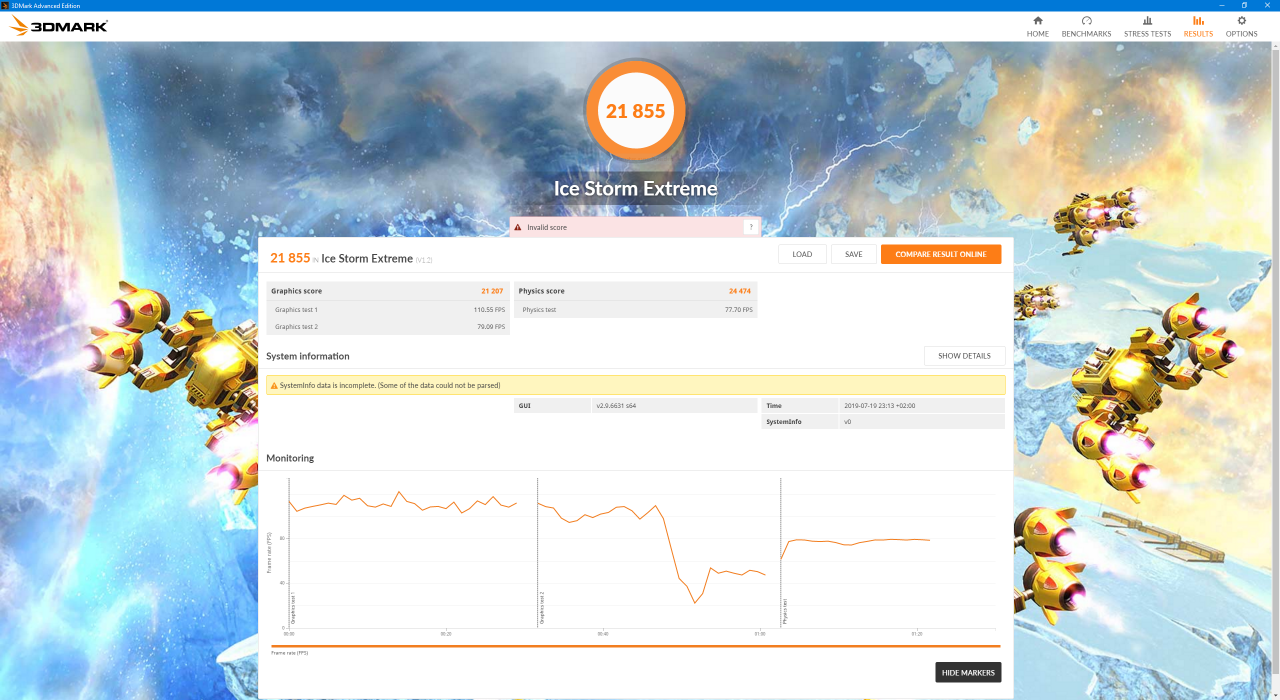Click the large 21 855 score circle
The image size is (1280, 700).
635,111
